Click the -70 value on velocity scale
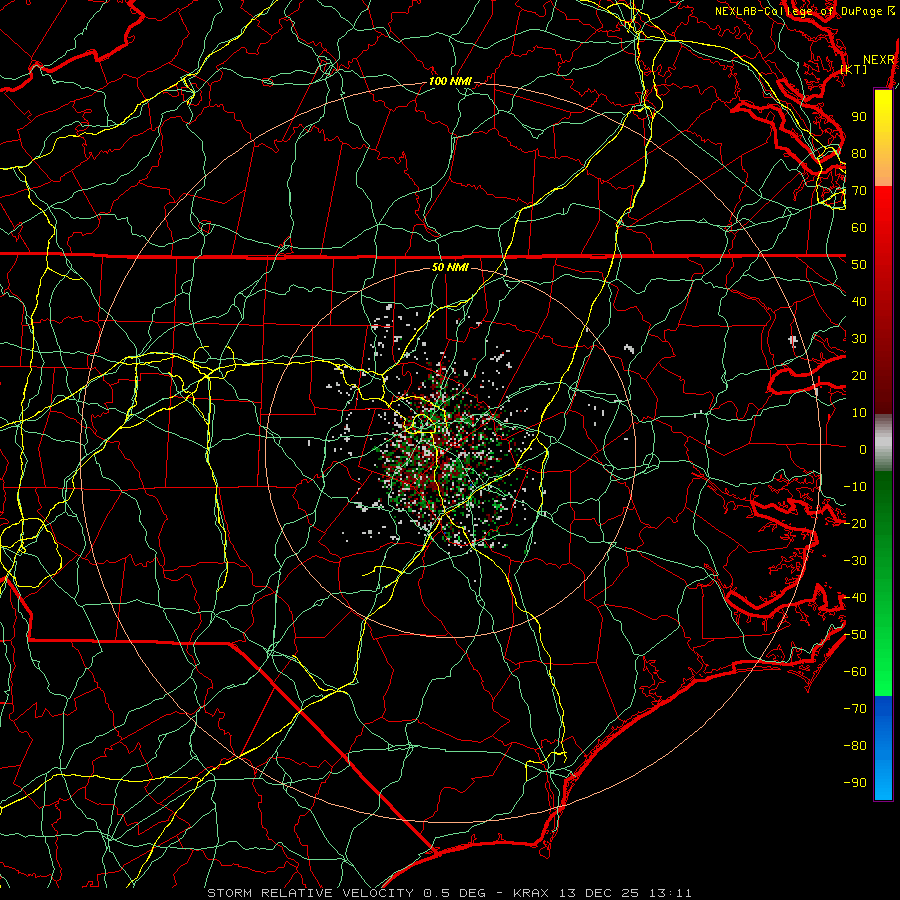The image size is (900, 900). point(855,709)
